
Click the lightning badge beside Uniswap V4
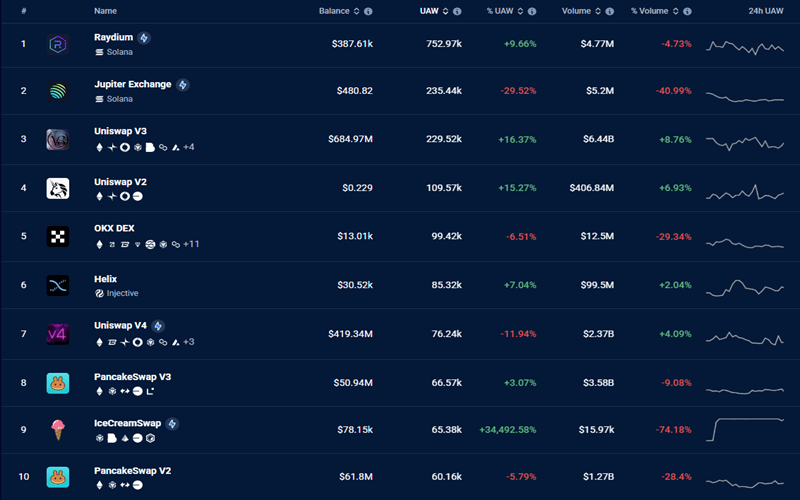pos(158,326)
